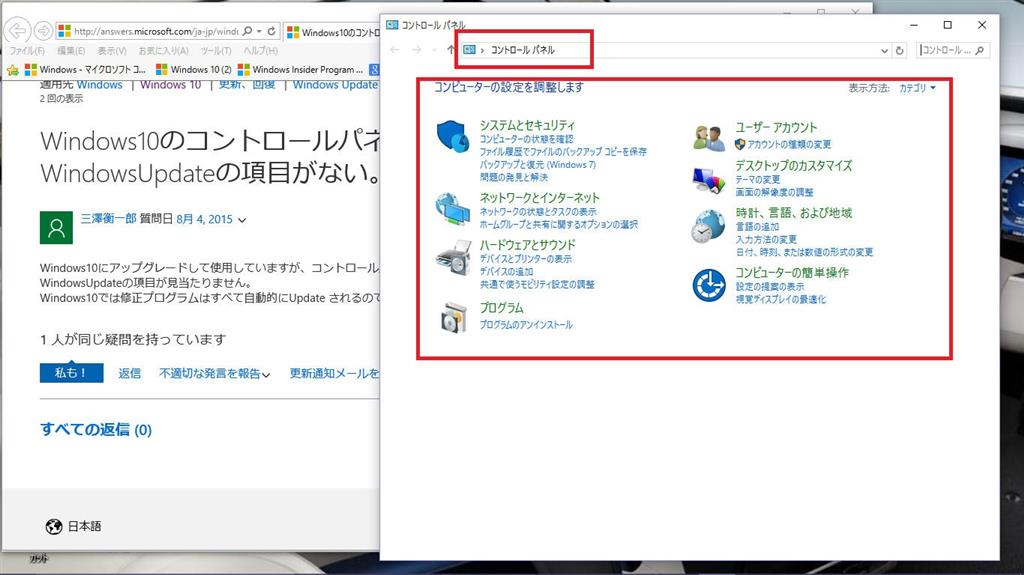Viewport: 1024px width, 575px height.
Task: Open Hardware and Sound printer icon
Action: 453,257
